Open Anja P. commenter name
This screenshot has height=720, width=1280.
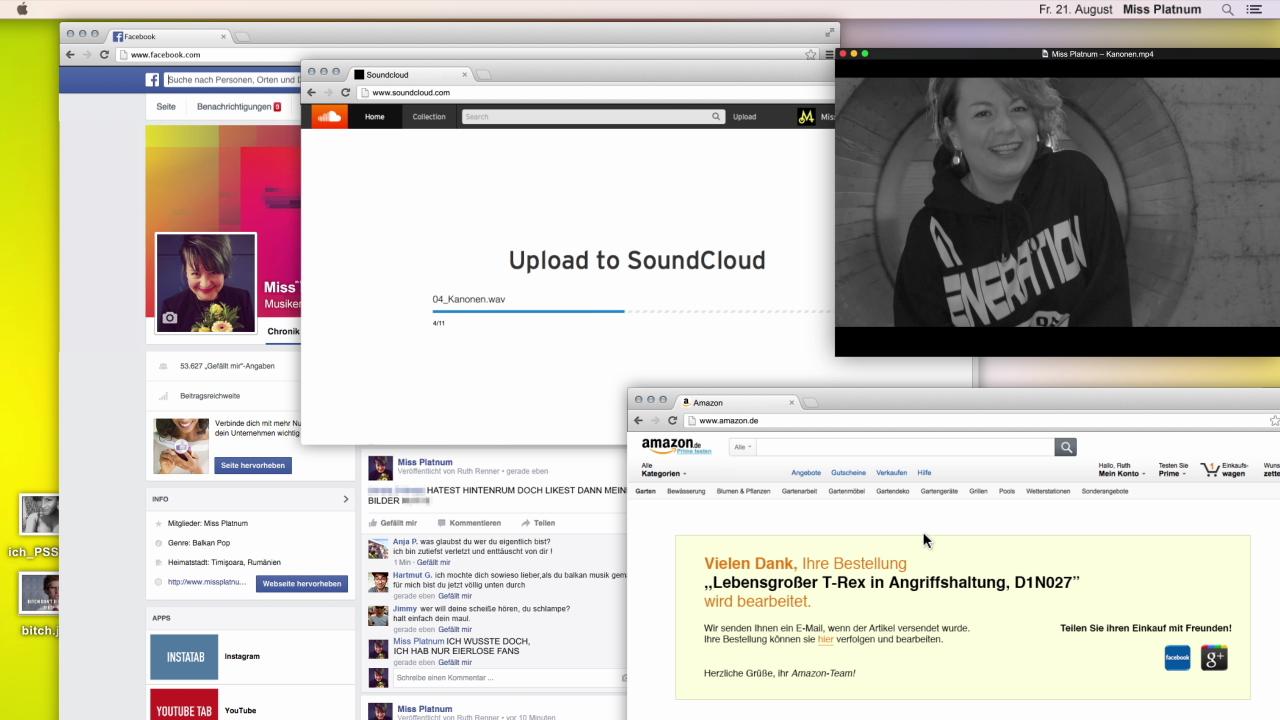coord(405,541)
